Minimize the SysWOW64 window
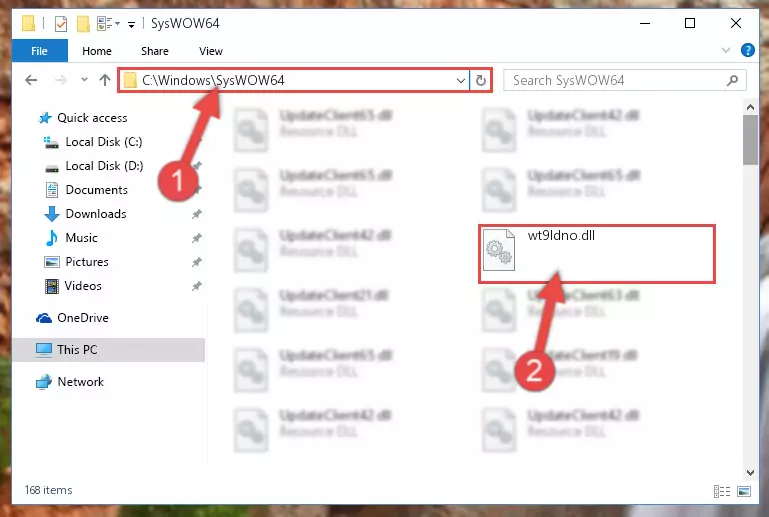Screen dimensions: 769x517 (x=645, y=23)
